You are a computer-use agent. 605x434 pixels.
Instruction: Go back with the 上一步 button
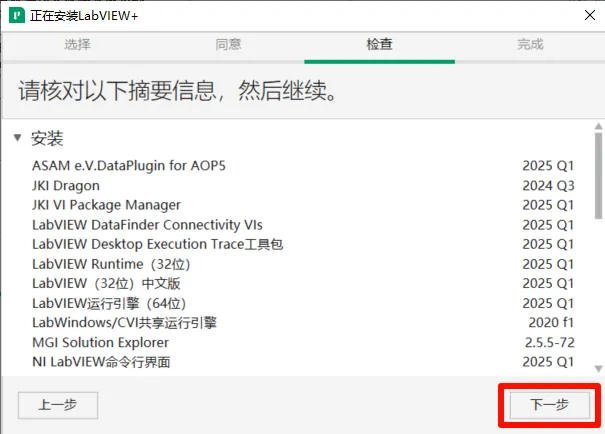coord(58,405)
